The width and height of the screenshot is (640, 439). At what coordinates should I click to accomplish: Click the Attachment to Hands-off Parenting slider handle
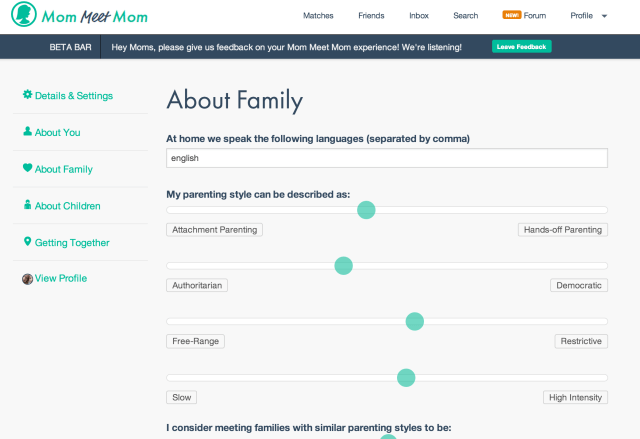coord(366,210)
